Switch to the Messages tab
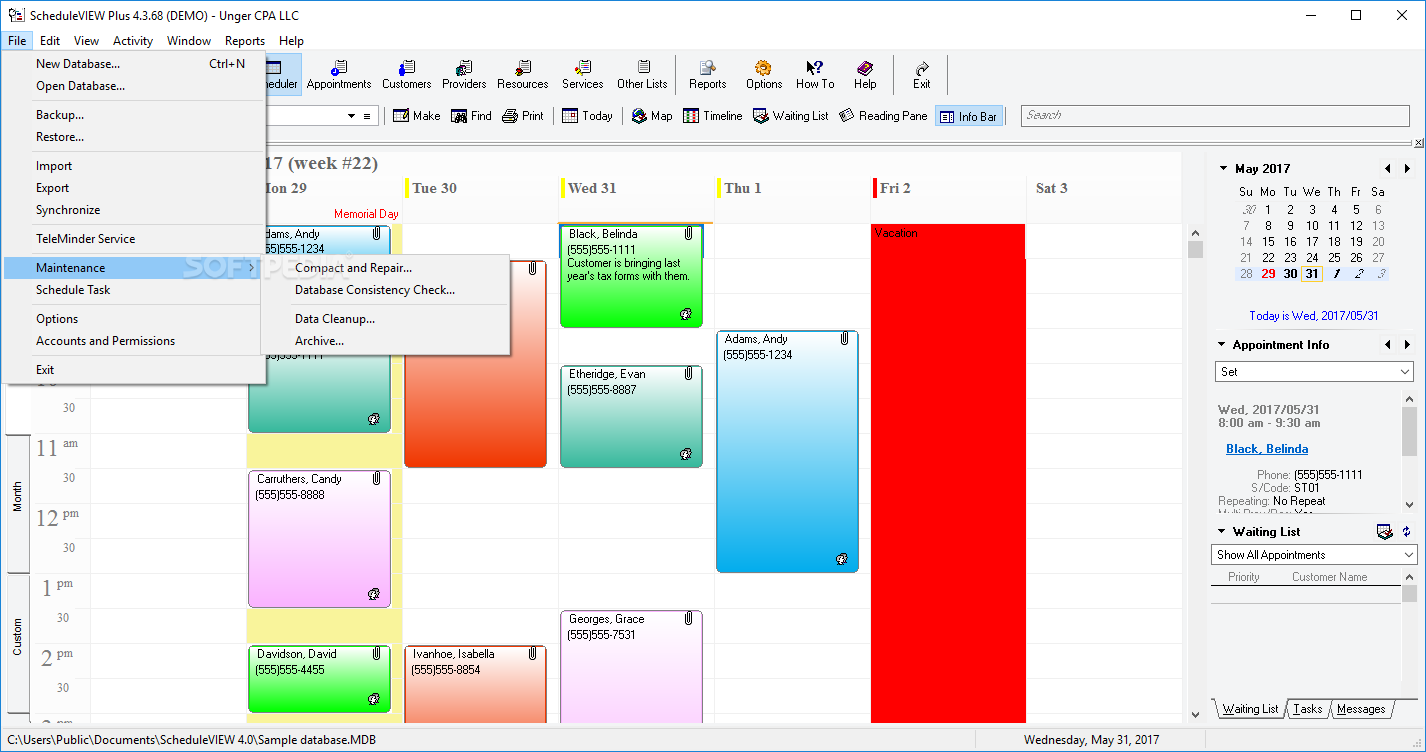The height and width of the screenshot is (752, 1426). point(1361,709)
